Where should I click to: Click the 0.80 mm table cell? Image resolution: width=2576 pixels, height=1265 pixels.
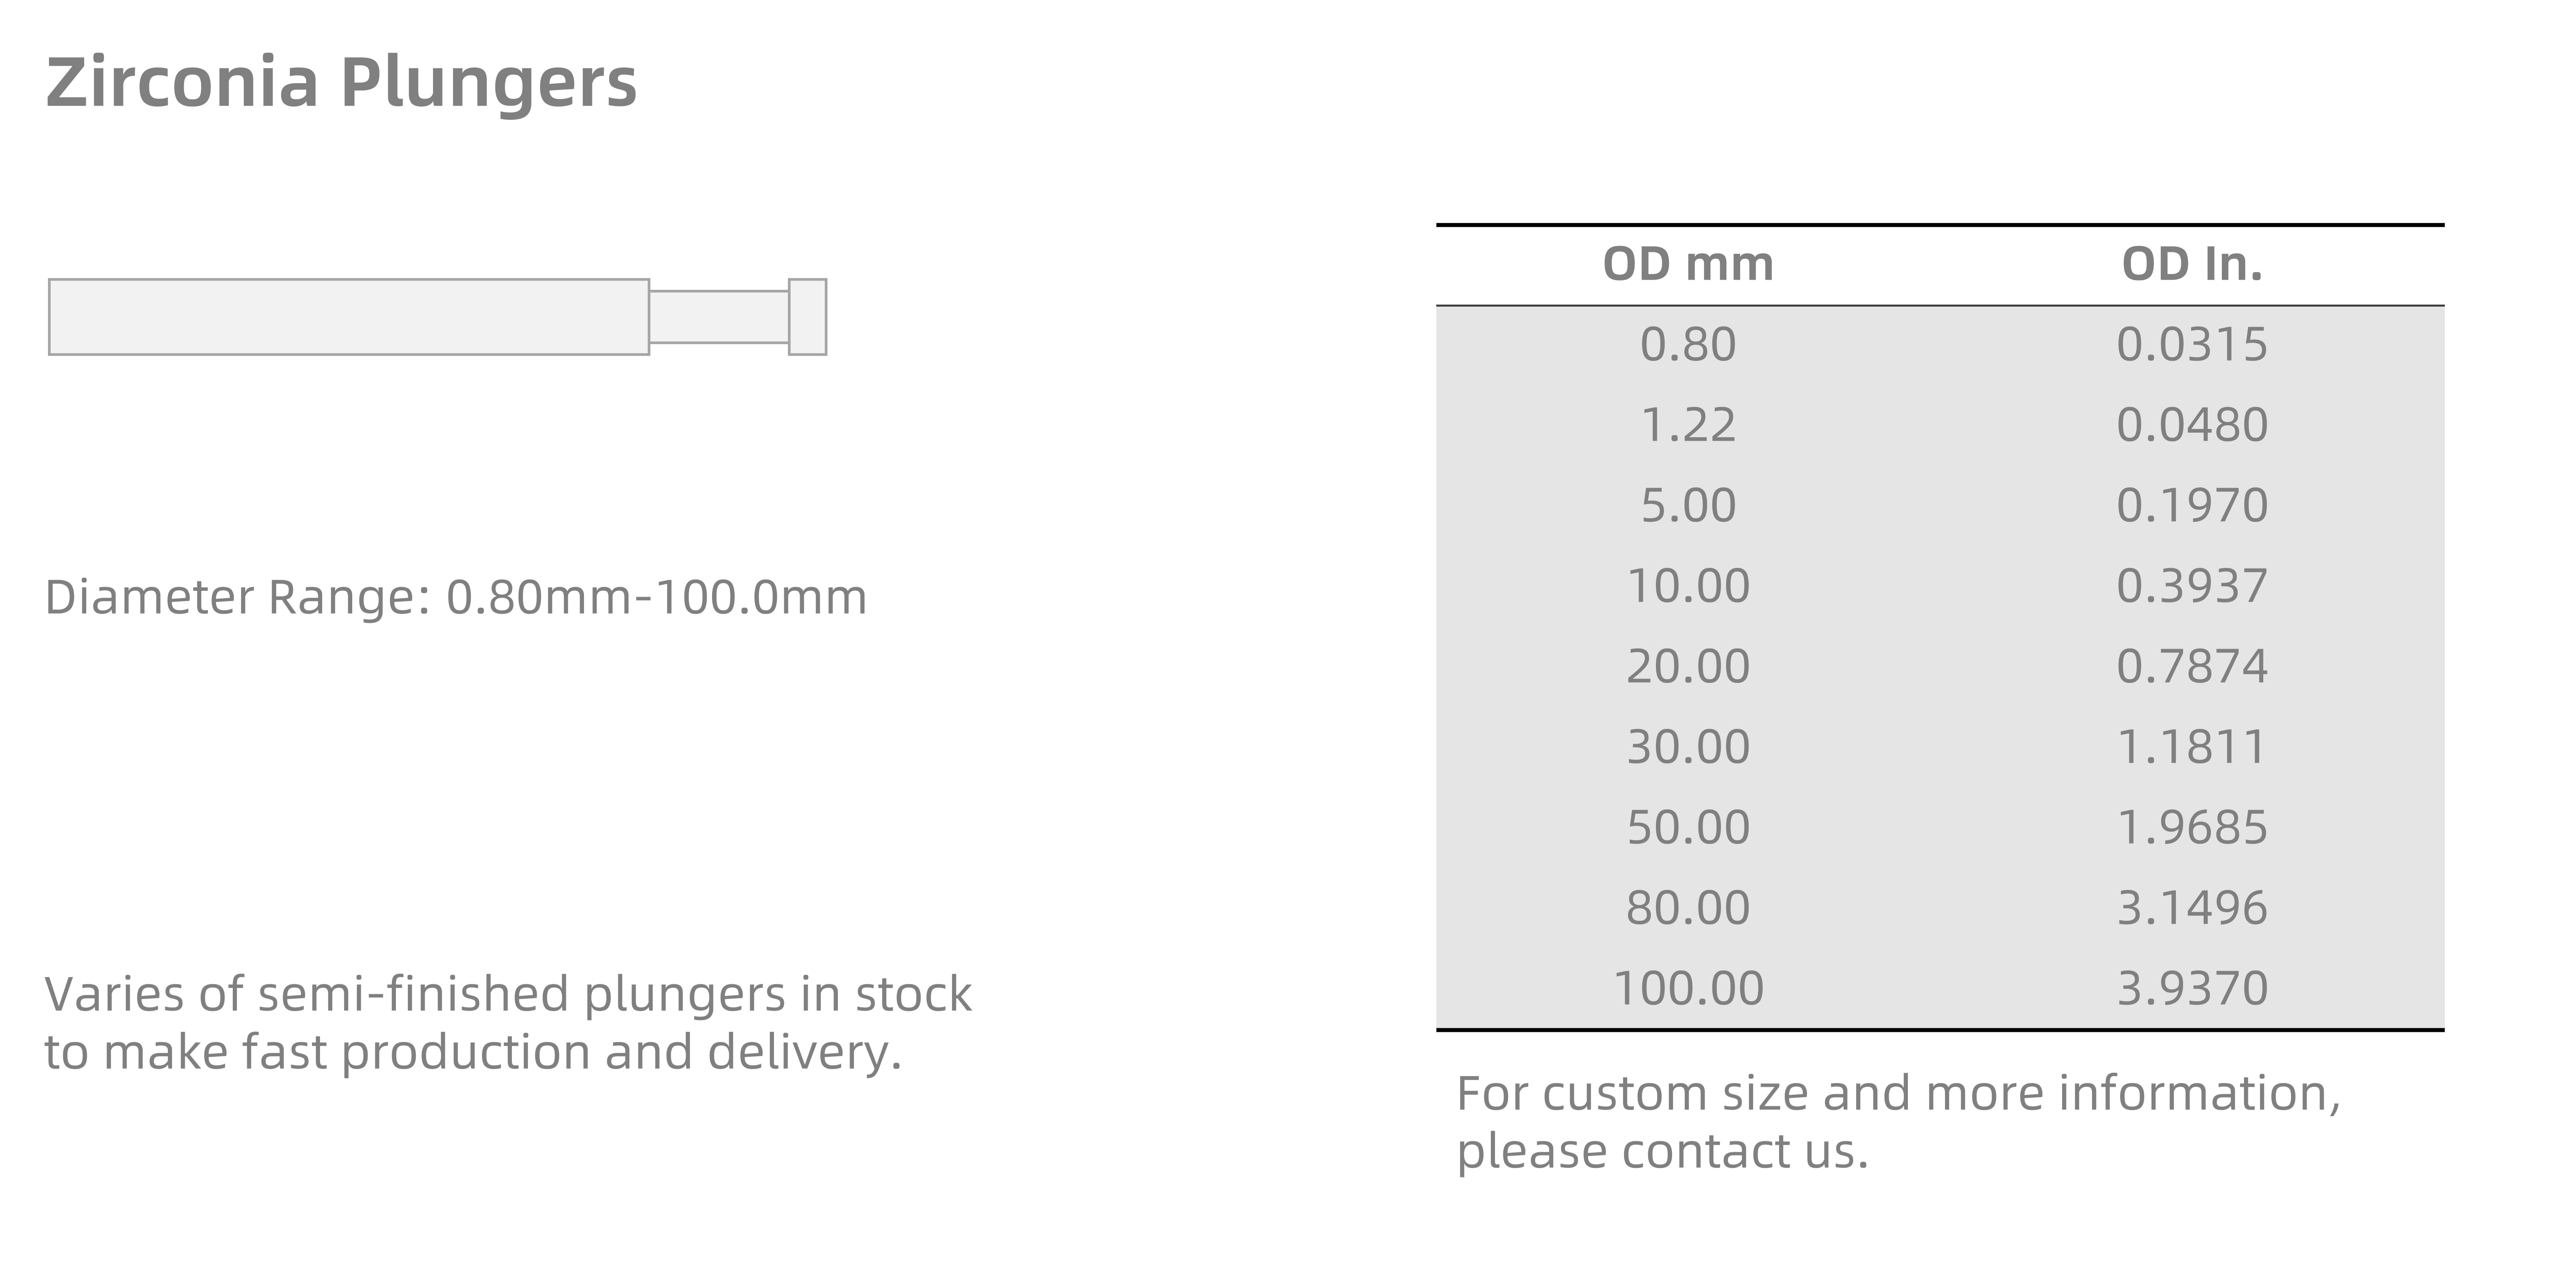(x=1688, y=345)
